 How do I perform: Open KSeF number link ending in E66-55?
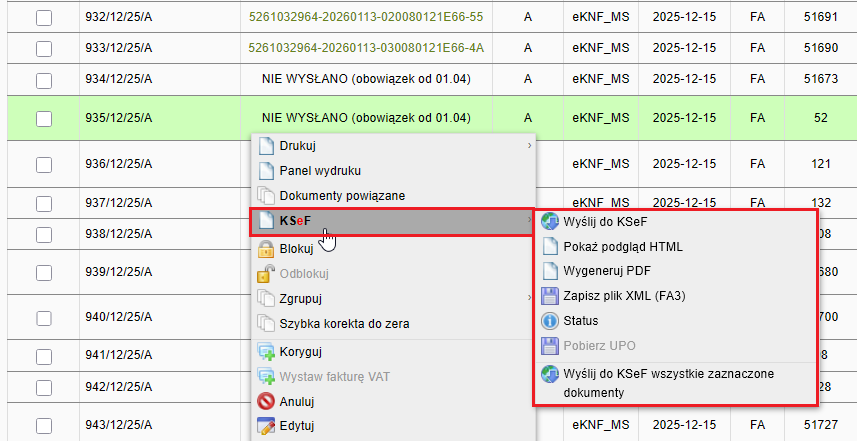365,17
